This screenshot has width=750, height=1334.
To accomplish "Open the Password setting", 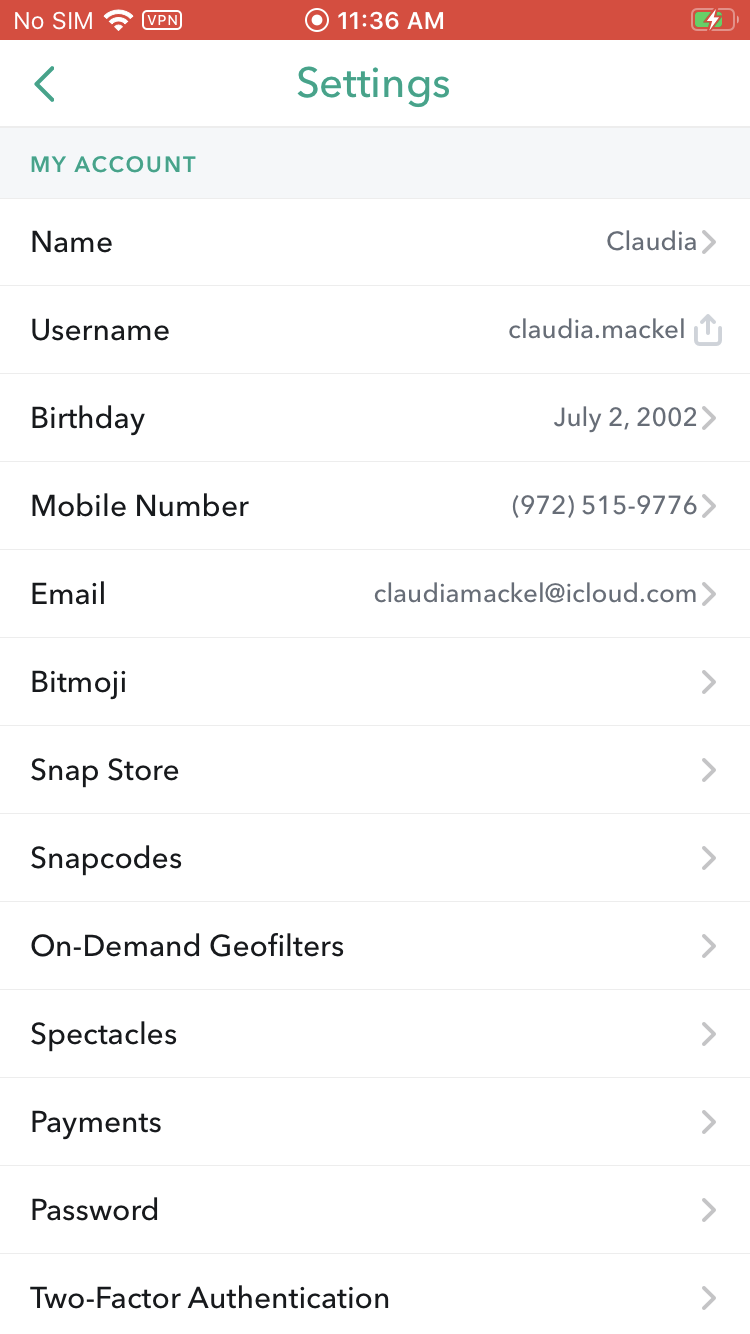I will coord(375,1210).
